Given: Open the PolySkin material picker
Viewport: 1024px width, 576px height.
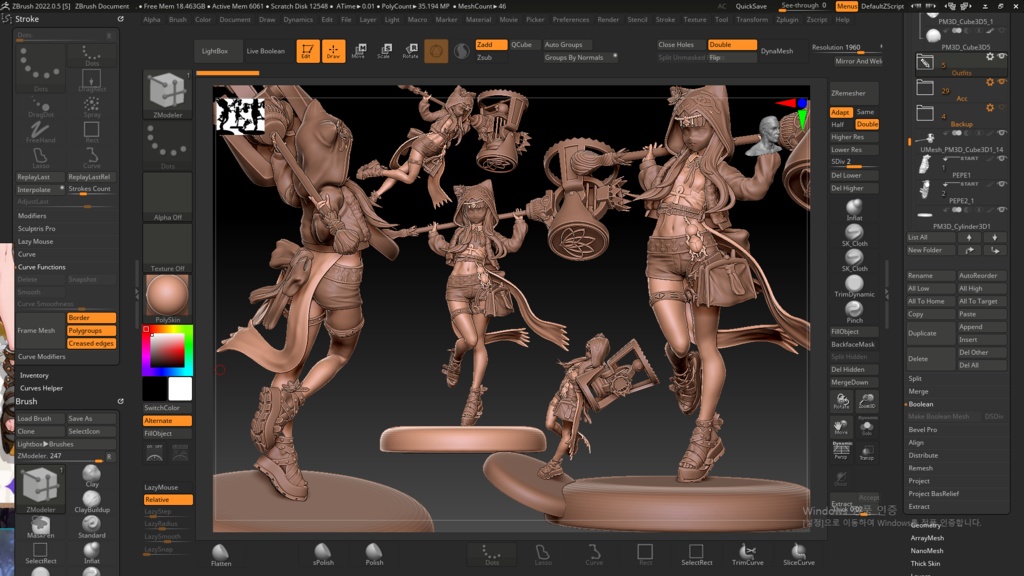Looking at the screenshot, I should click(168, 299).
